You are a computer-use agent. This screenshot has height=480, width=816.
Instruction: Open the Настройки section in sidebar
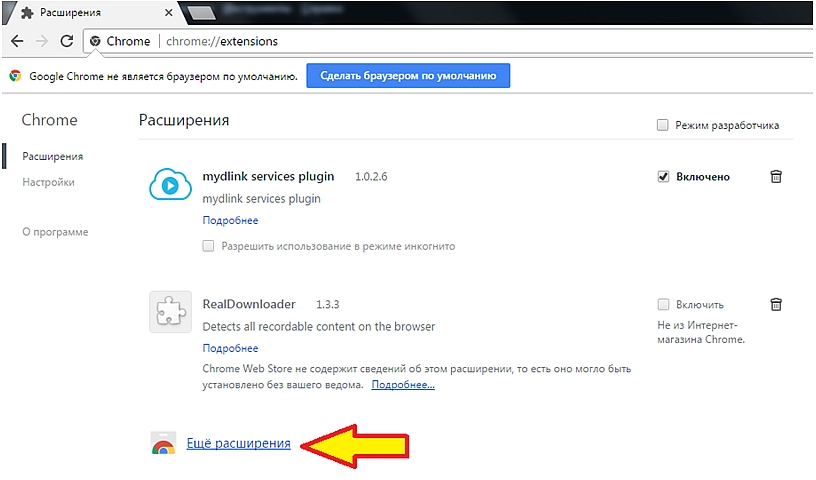48,182
